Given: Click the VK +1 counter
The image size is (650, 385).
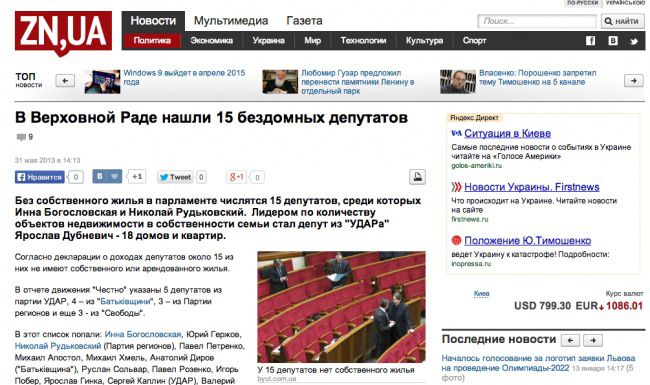Looking at the screenshot, I should (137, 177).
